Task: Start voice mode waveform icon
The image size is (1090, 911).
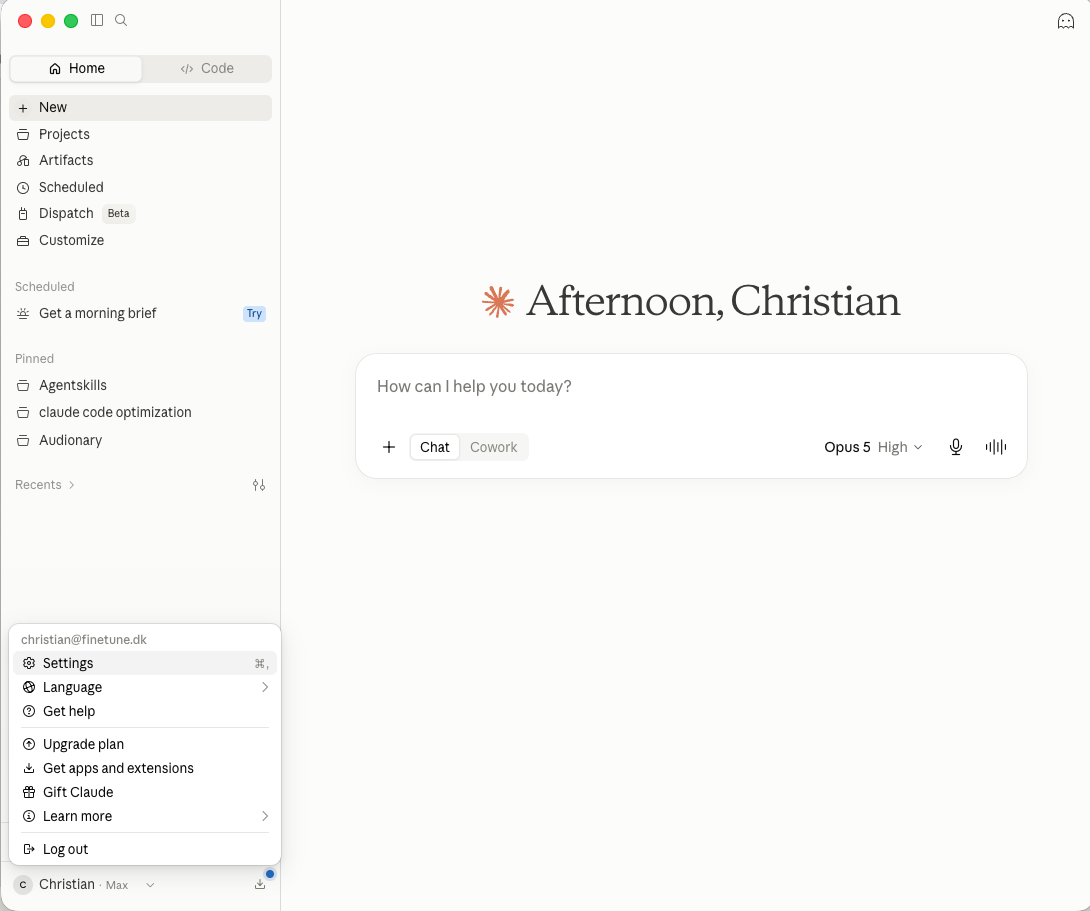Action: click(995, 447)
